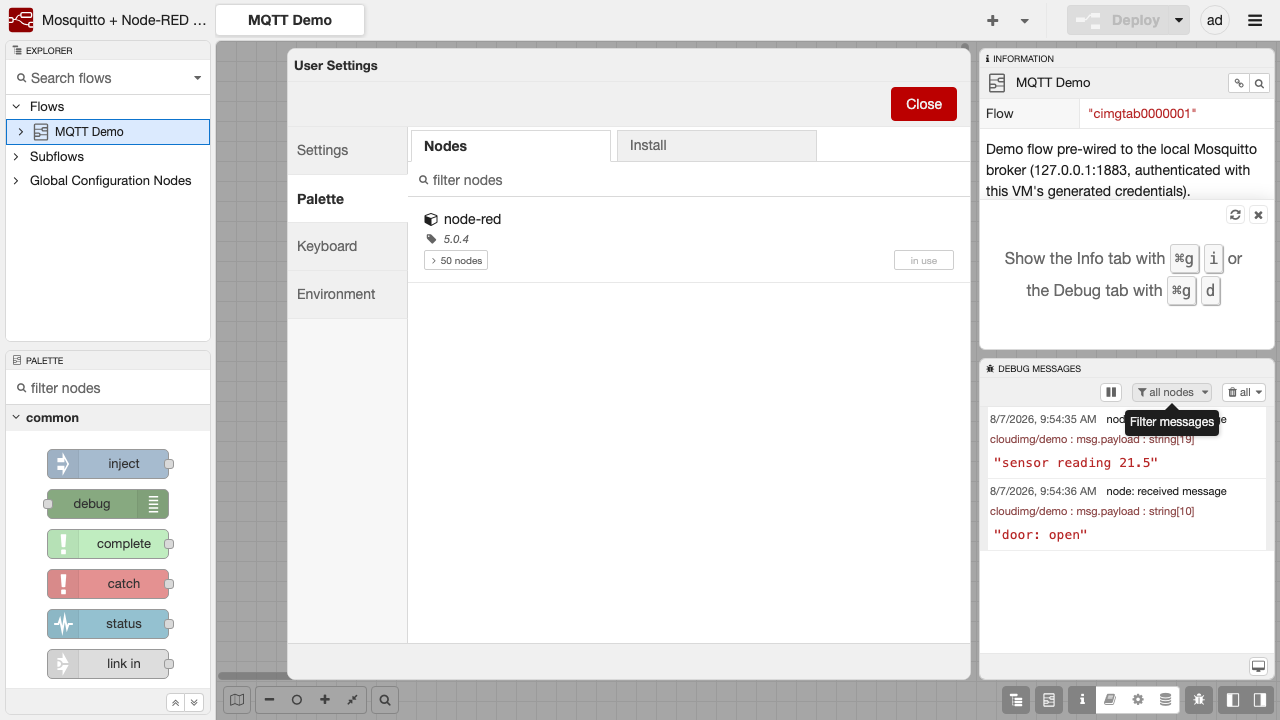Image resolution: width=1280 pixels, height=720 pixels.
Task: Expand the MQTT Demo flow in Explorer
Action: click(20, 131)
